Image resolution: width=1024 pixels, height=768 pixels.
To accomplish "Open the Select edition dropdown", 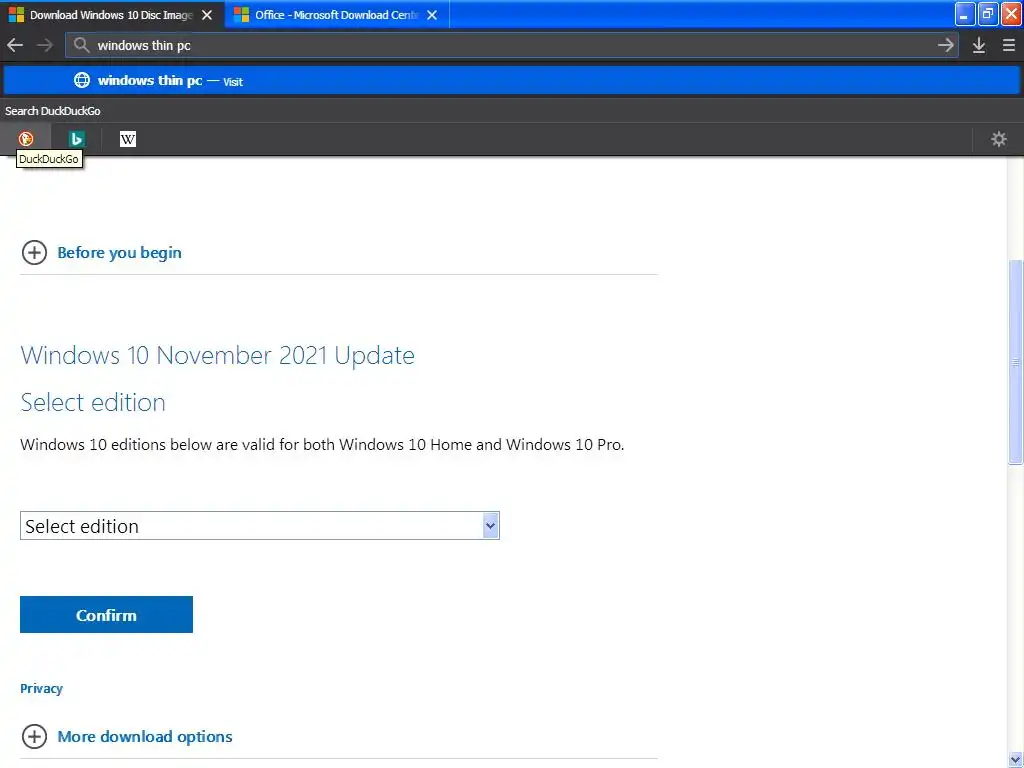I will (x=260, y=526).
